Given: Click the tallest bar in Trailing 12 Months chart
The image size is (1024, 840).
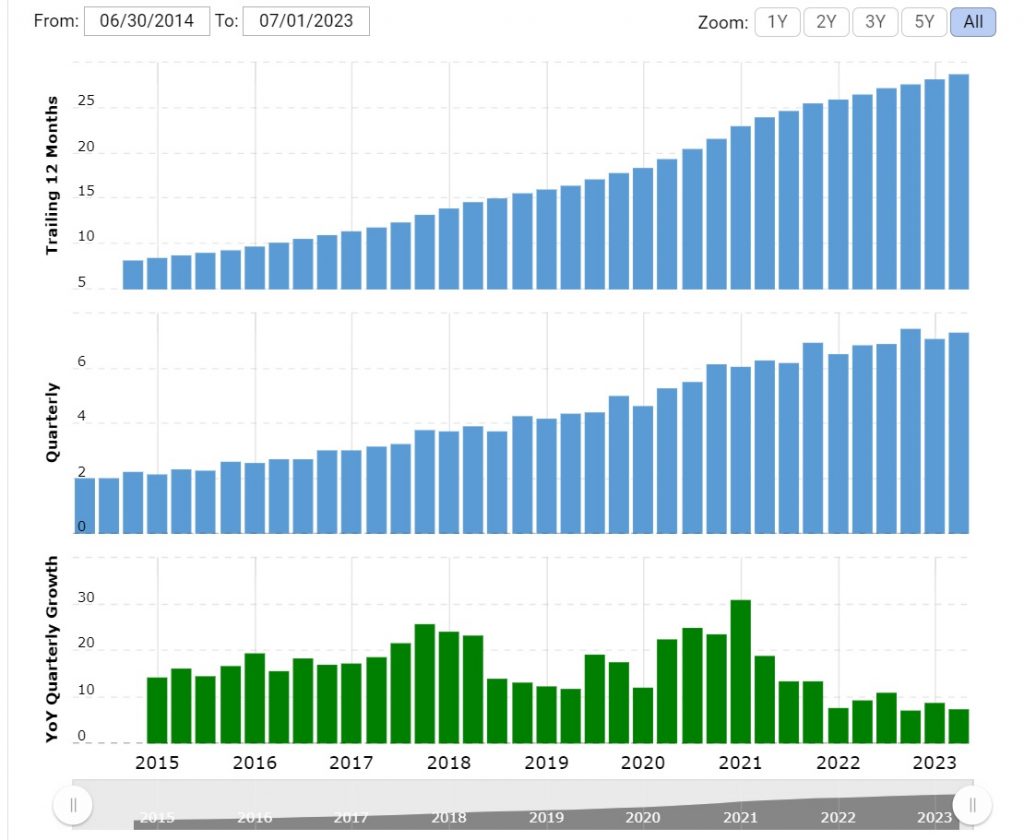Looking at the screenshot, I should click(x=958, y=180).
